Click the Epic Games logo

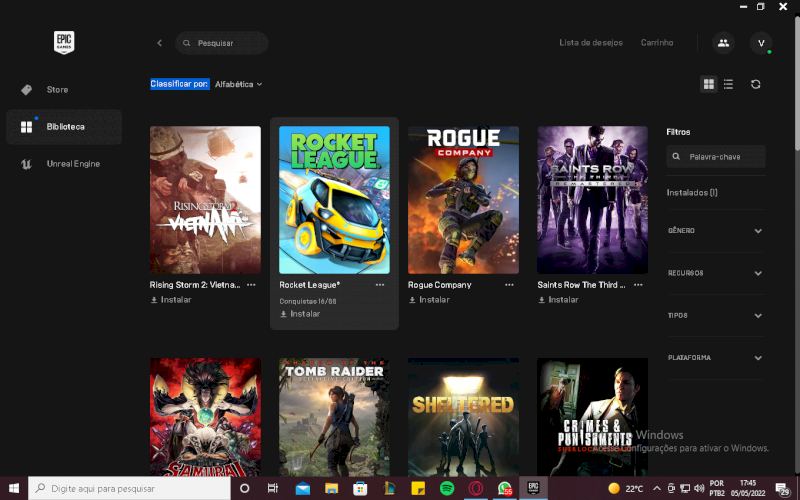(64, 42)
